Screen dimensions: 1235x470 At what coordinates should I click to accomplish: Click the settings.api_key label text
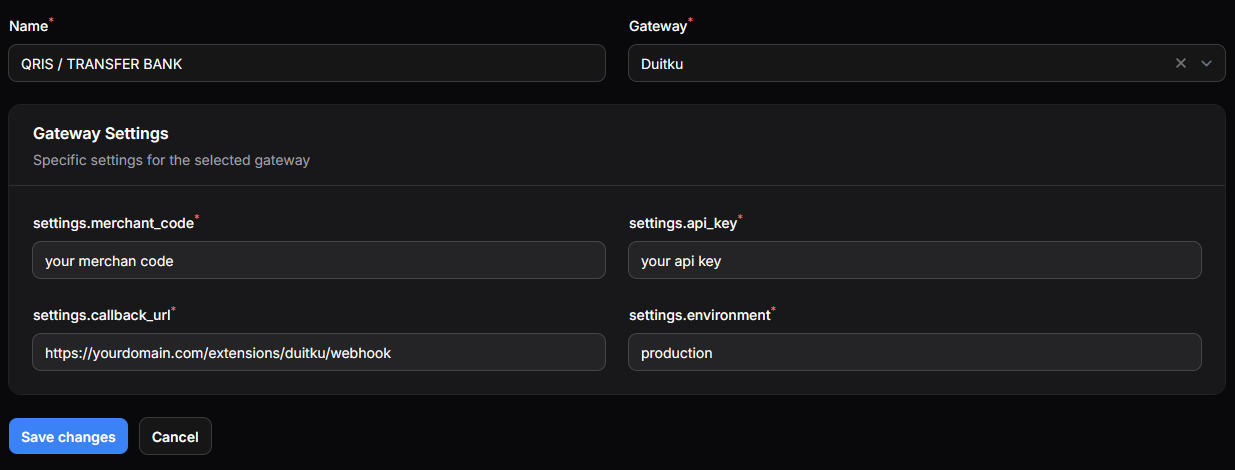tap(682, 223)
